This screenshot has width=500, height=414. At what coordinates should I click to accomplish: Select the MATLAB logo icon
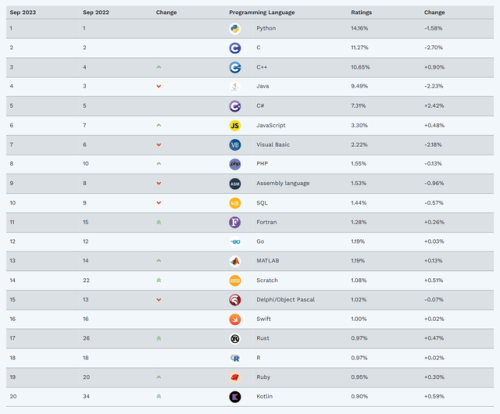tap(235, 261)
